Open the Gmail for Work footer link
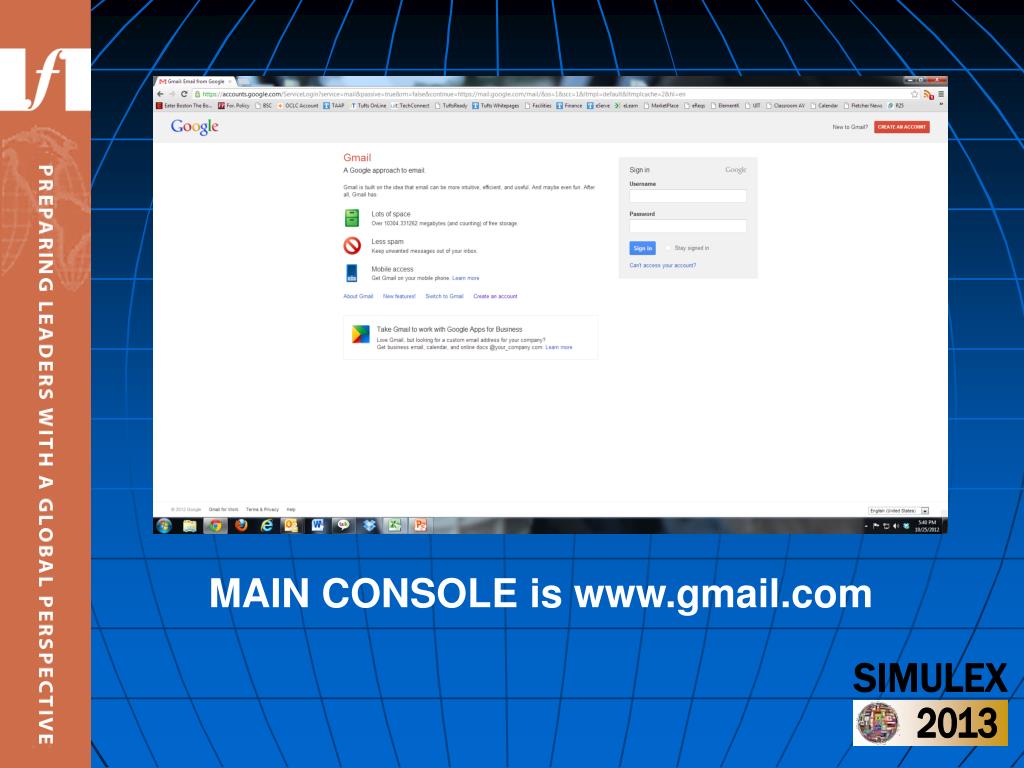The width and height of the screenshot is (1024, 768). (x=223, y=509)
